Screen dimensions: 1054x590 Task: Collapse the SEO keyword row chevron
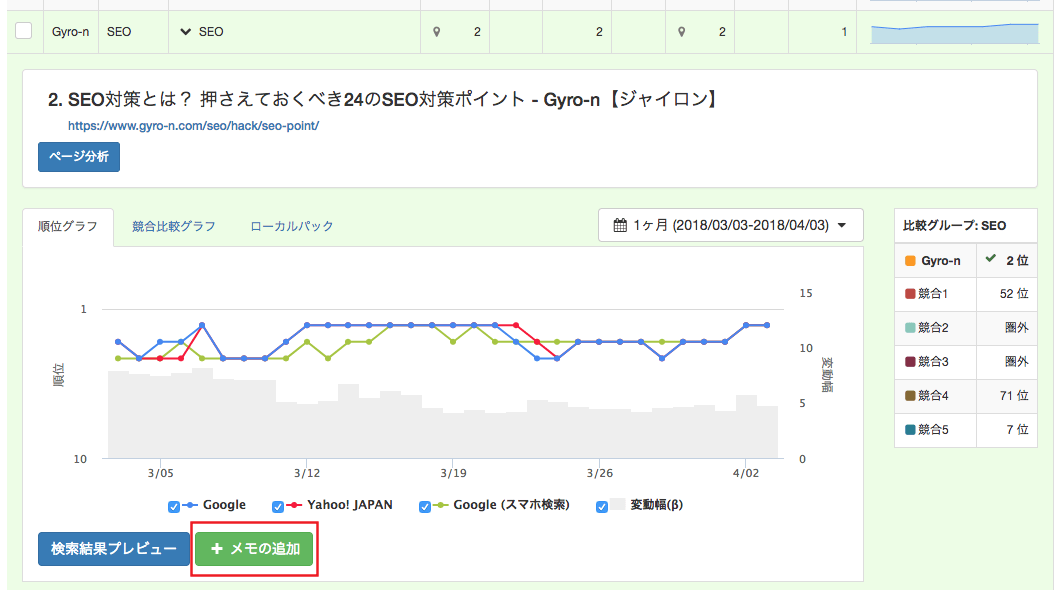coord(186,32)
